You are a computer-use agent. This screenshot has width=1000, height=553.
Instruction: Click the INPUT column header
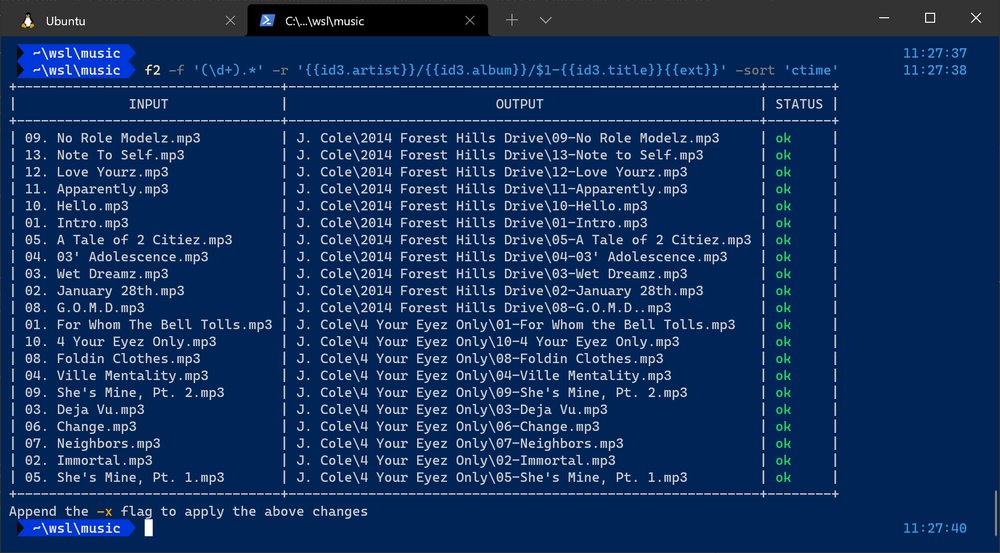coord(149,104)
